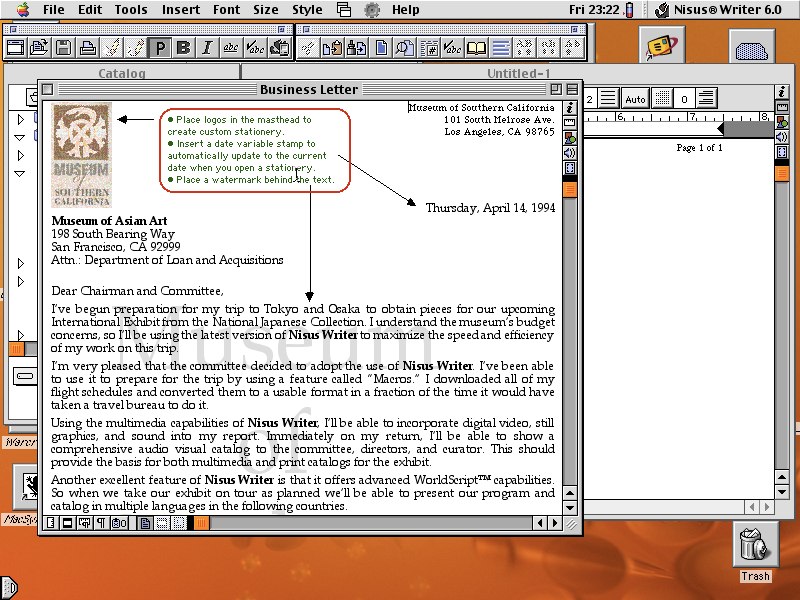This screenshot has height=600, width=800.
Task: Click the info i icon in Untitled-1 sidebar
Action: [x=782, y=92]
